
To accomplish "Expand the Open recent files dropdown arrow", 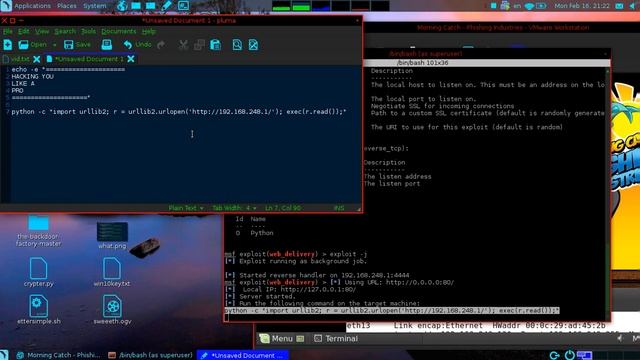I will 54,45.
